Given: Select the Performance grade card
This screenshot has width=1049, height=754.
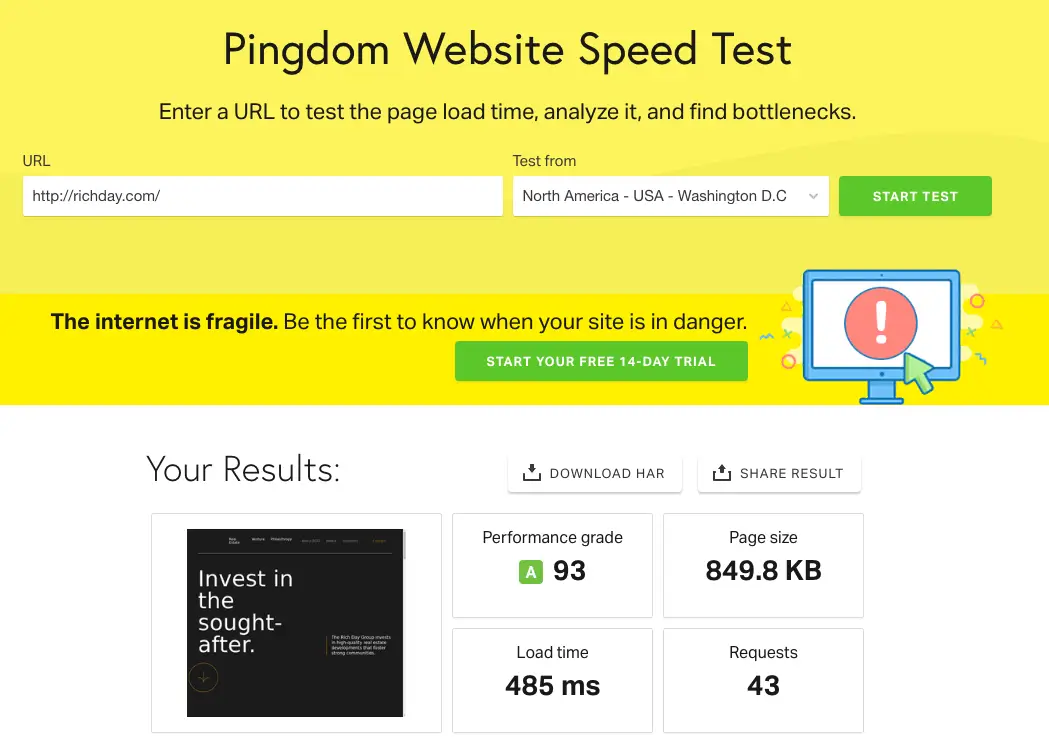Looking at the screenshot, I should click(552, 565).
